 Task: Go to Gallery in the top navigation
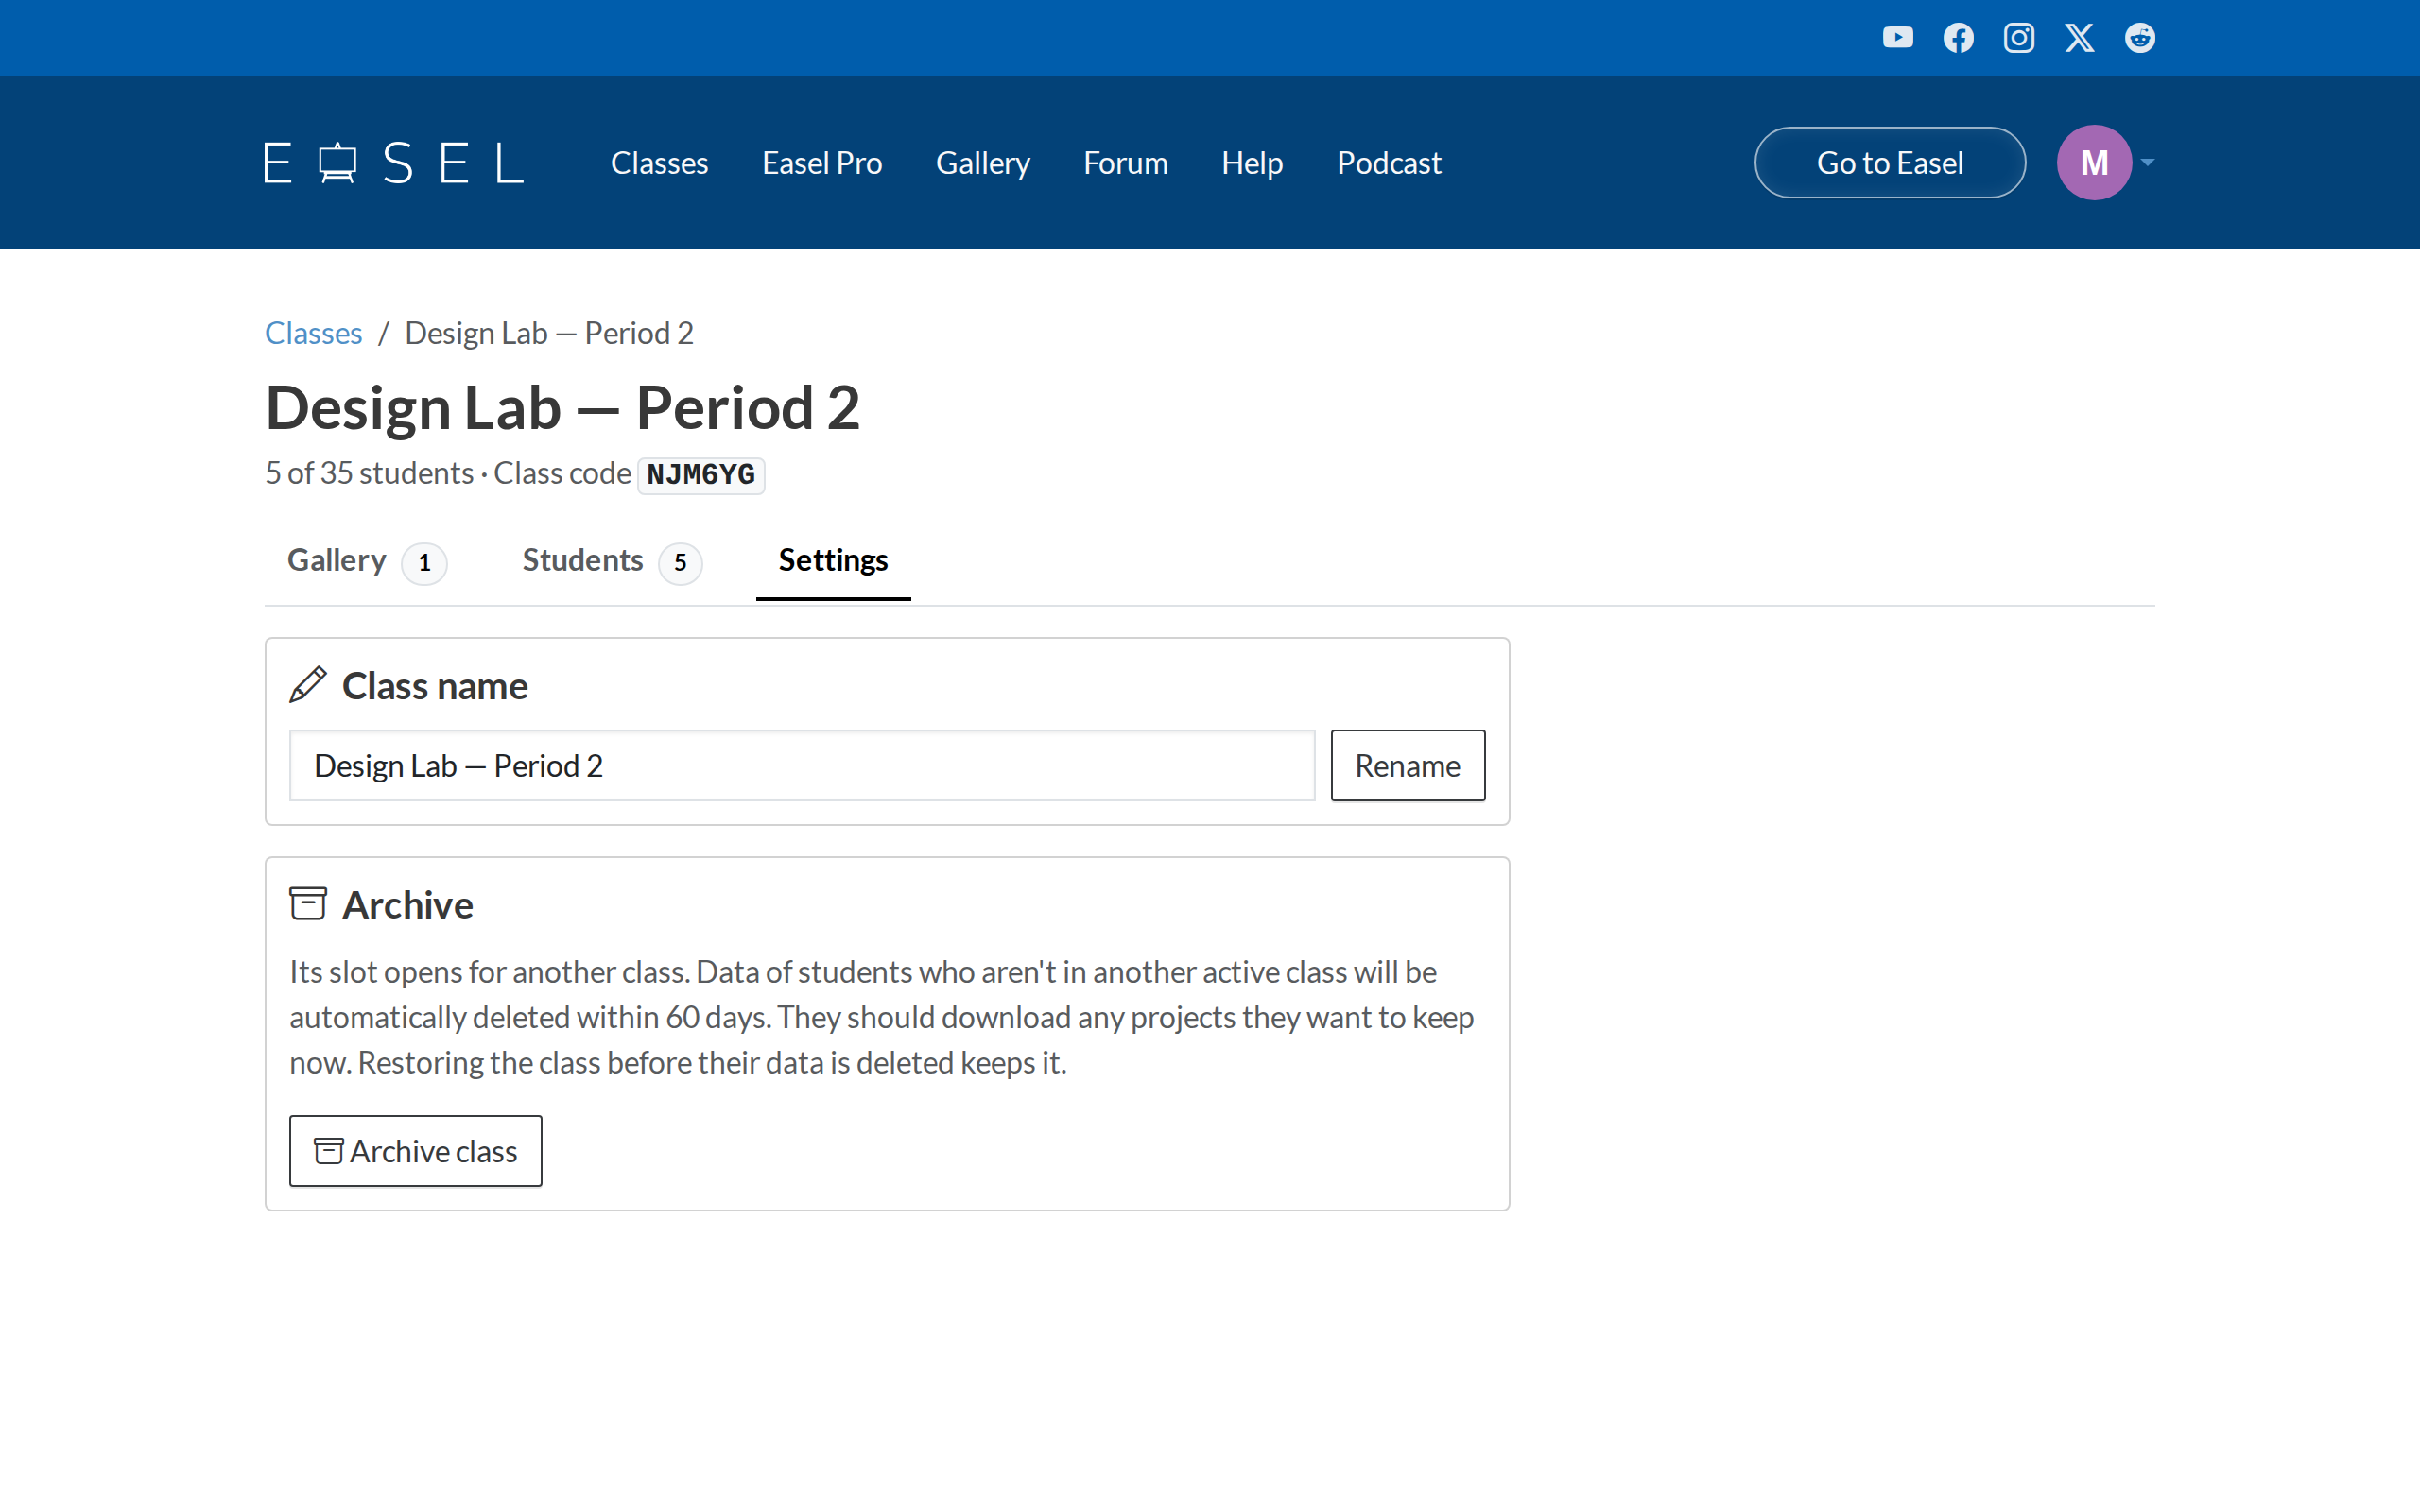pos(982,162)
